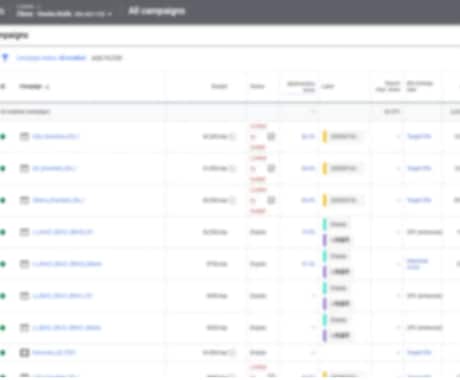Open the second campaign name link
The width and height of the screenshot is (460, 380).
pyautogui.click(x=54, y=168)
